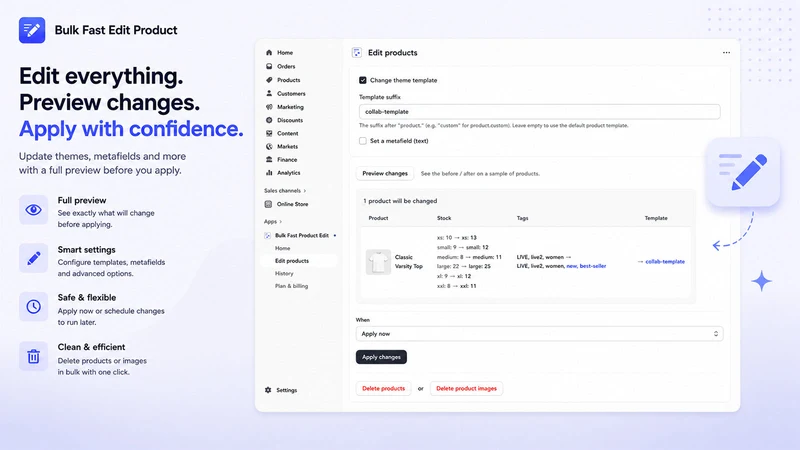Go to Products in the sidebar
Screen dimensions: 800x450
(289, 80)
